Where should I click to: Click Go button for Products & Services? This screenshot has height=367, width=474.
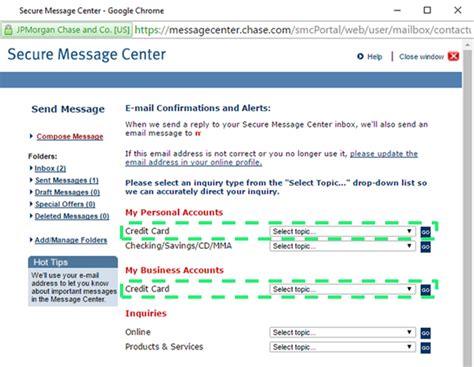[x=425, y=348]
